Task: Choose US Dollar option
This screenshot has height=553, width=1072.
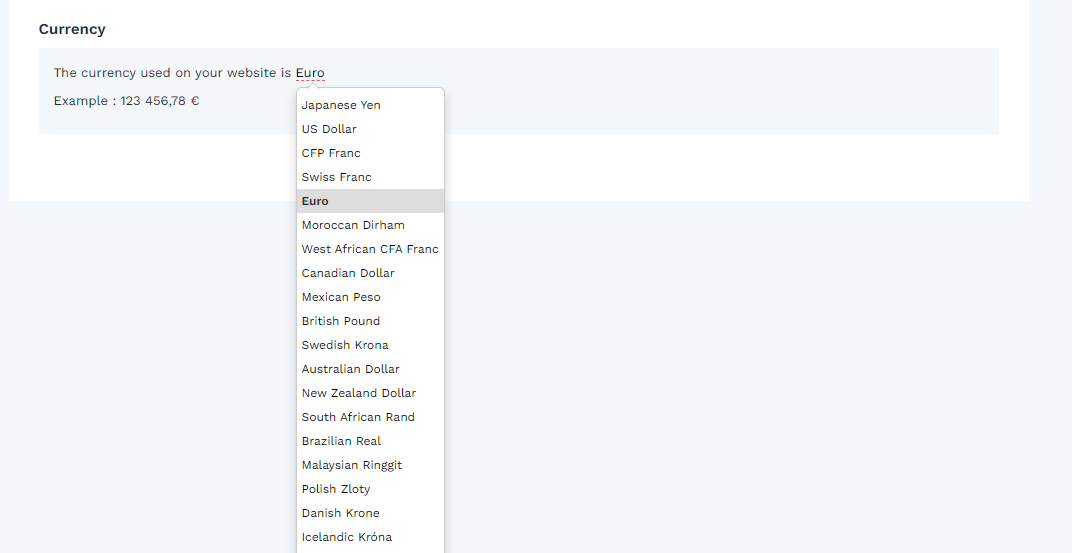Action: 370,129
